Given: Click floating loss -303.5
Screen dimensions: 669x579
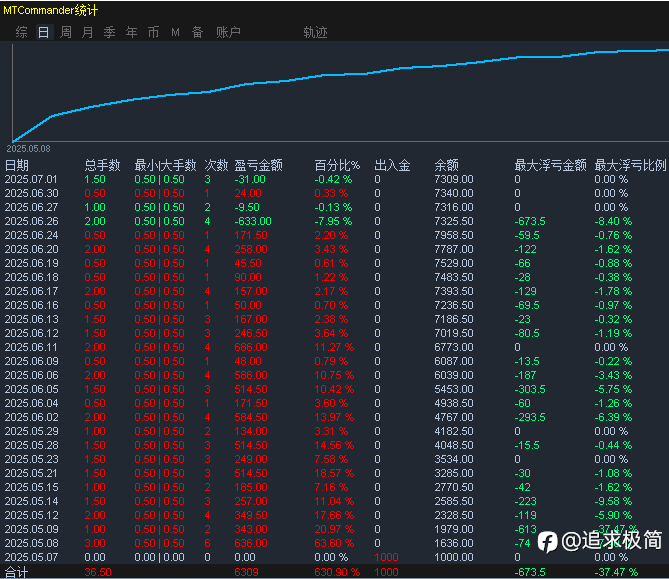Looking at the screenshot, I should click(x=530, y=389).
